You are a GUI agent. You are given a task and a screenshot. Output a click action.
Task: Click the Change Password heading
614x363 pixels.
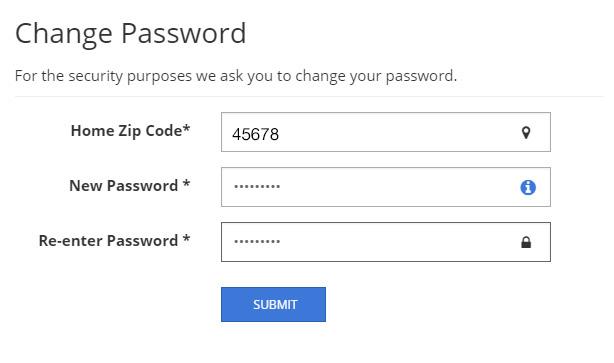click(x=131, y=34)
